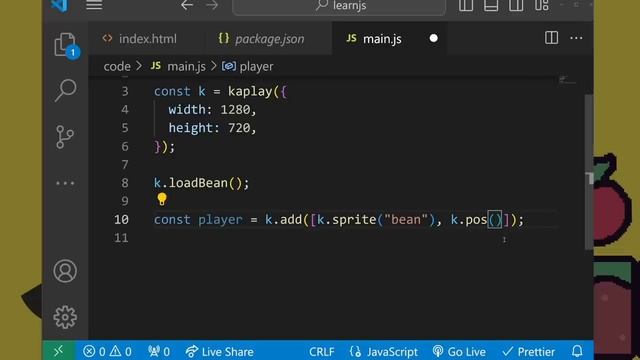The height and width of the screenshot is (360, 640).
Task: Open the remote window button in status bar
Action: tap(59, 351)
